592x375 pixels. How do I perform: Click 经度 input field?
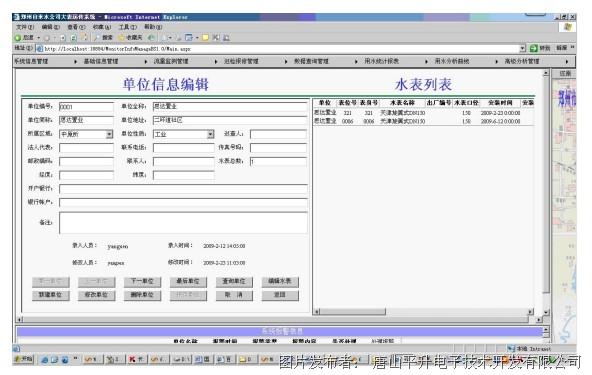pyautogui.click(x=86, y=175)
